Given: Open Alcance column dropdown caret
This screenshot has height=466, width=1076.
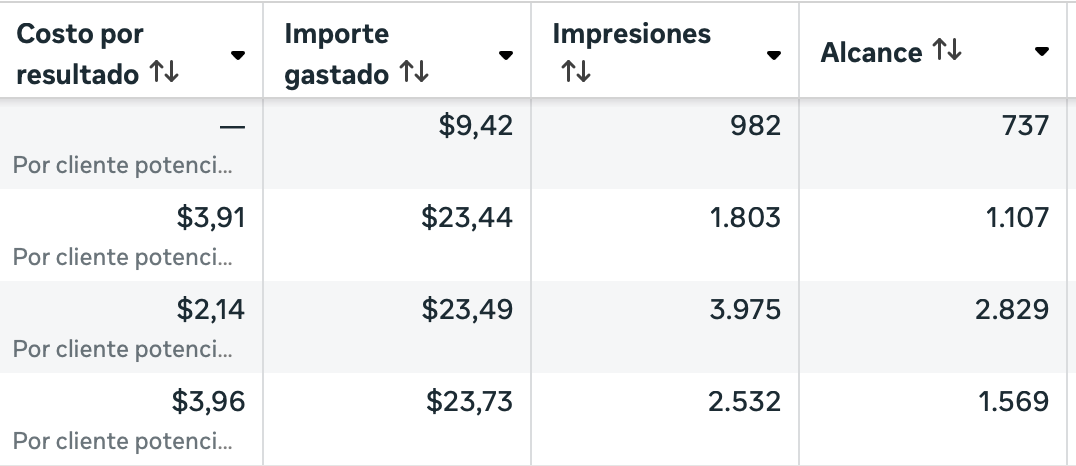Looking at the screenshot, I should [x=1042, y=52].
